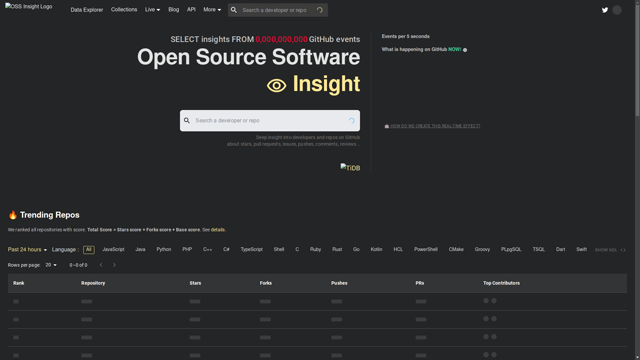Filter trending repos by TSQL
The width and height of the screenshot is (640, 360).
point(538,249)
